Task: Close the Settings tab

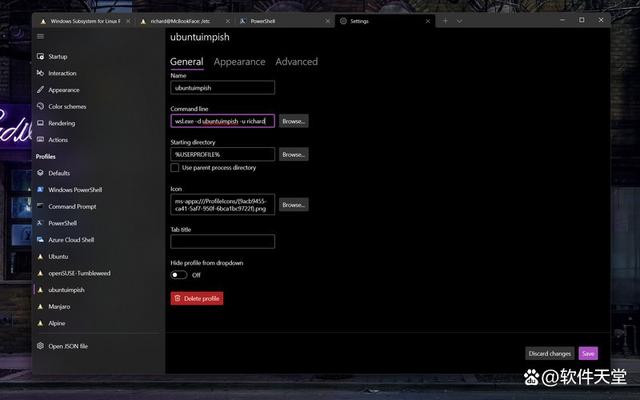Action: [x=428, y=21]
